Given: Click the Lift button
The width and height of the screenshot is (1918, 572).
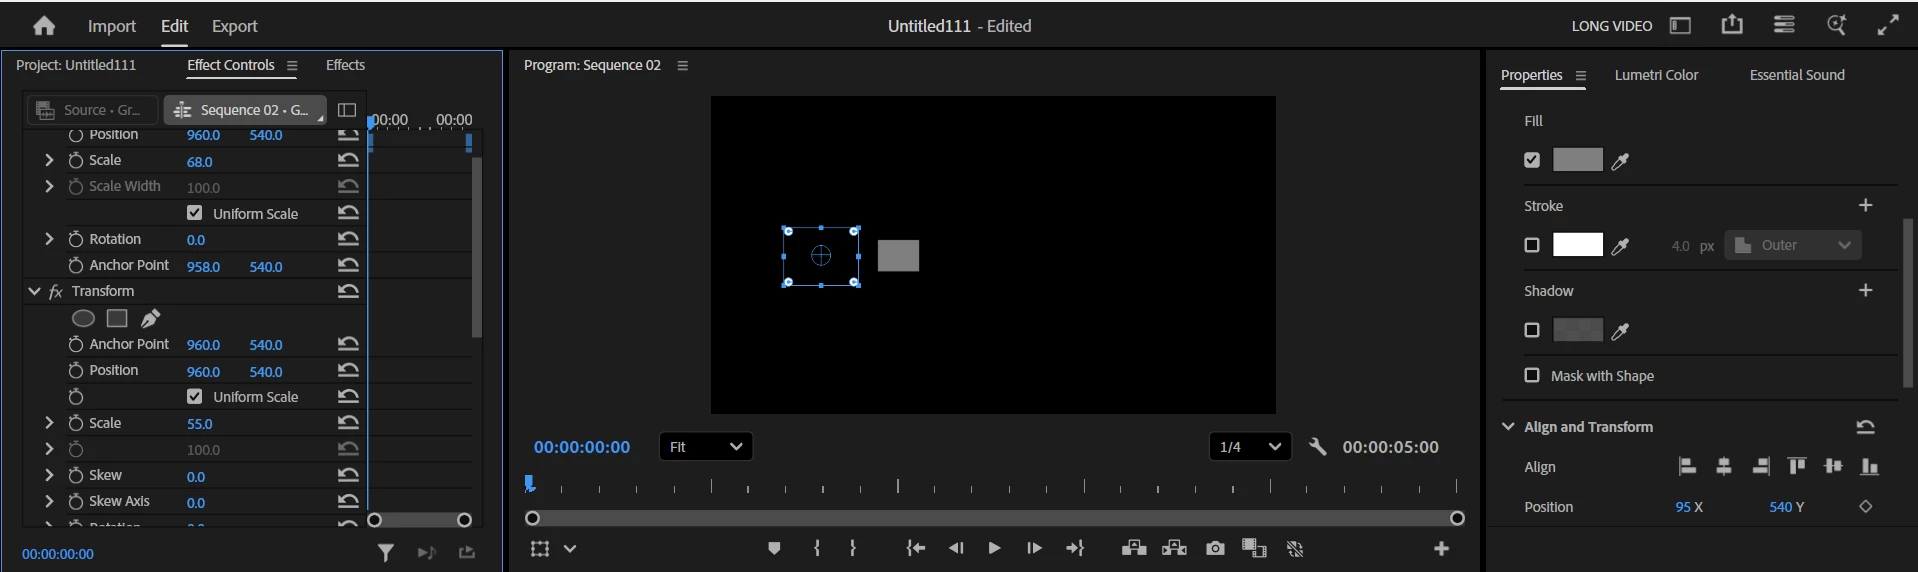Looking at the screenshot, I should coord(1134,548).
